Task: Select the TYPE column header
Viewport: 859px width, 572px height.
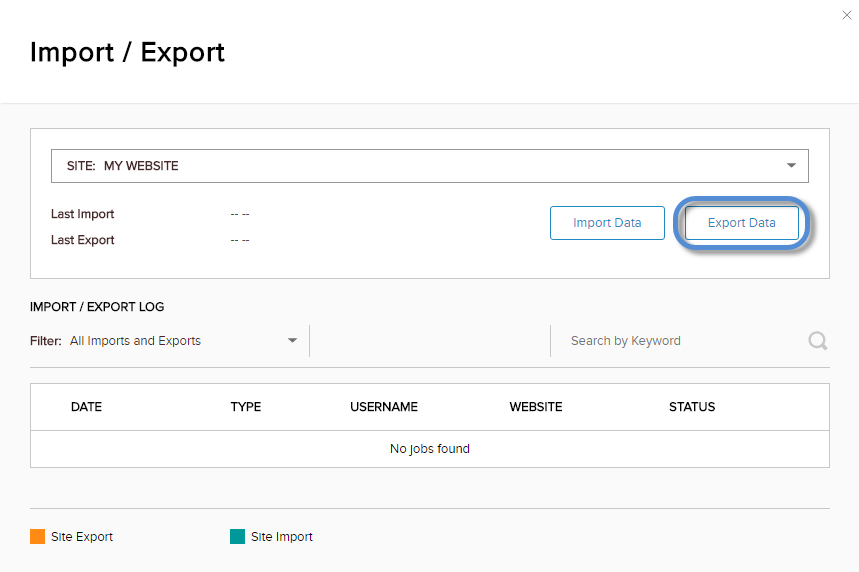Action: pyautogui.click(x=245, y=407)
